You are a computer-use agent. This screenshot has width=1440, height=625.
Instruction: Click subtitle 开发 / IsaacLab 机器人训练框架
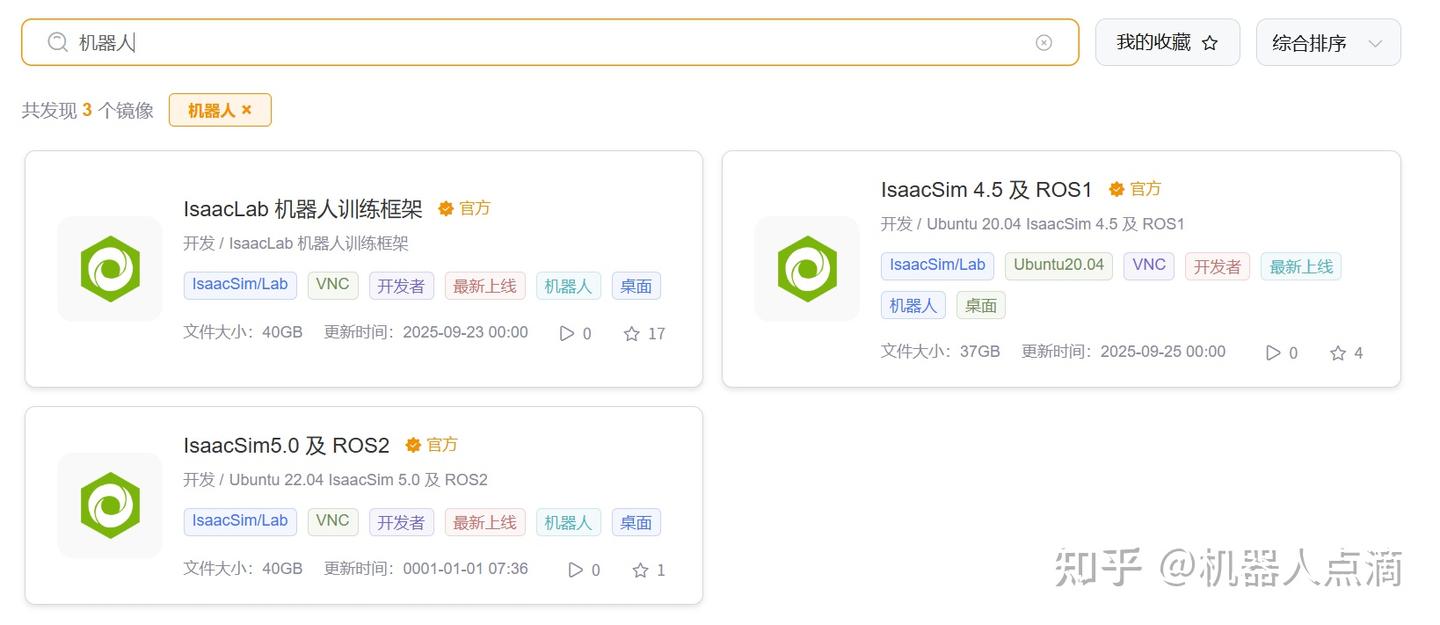(296, 244)
